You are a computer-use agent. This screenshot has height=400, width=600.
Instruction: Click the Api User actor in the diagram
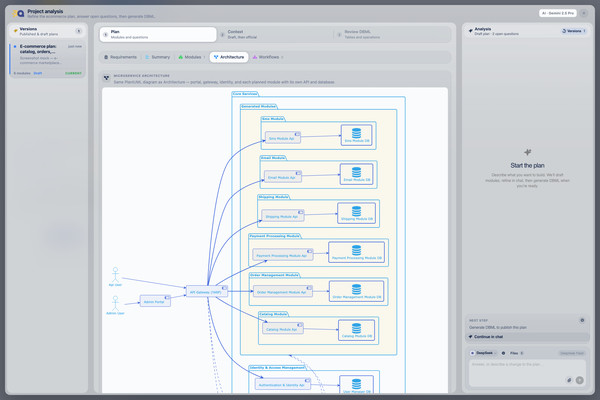115,277
